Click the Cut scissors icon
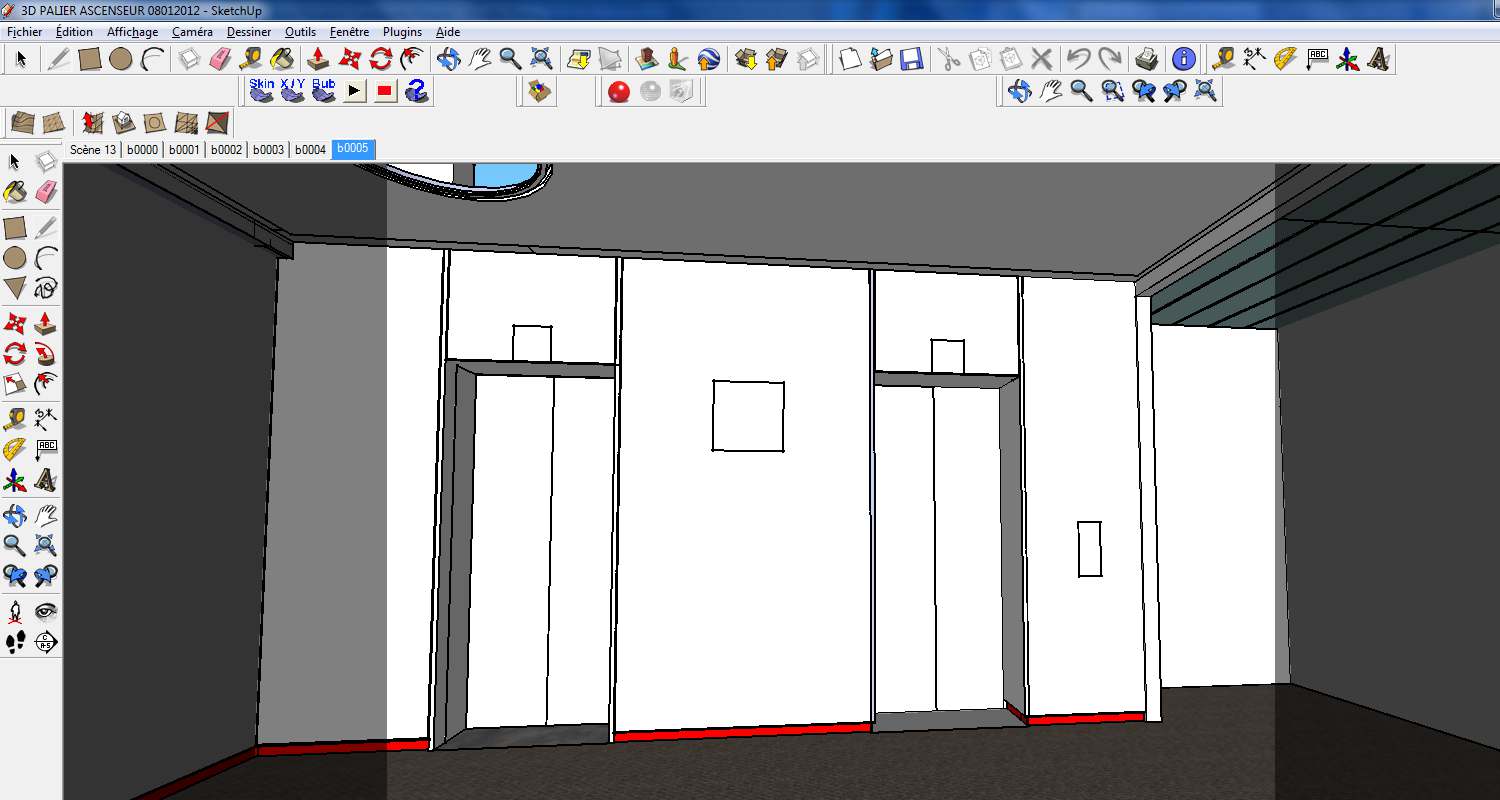This screenshot has height=800, width=1500. coord(949,59)
